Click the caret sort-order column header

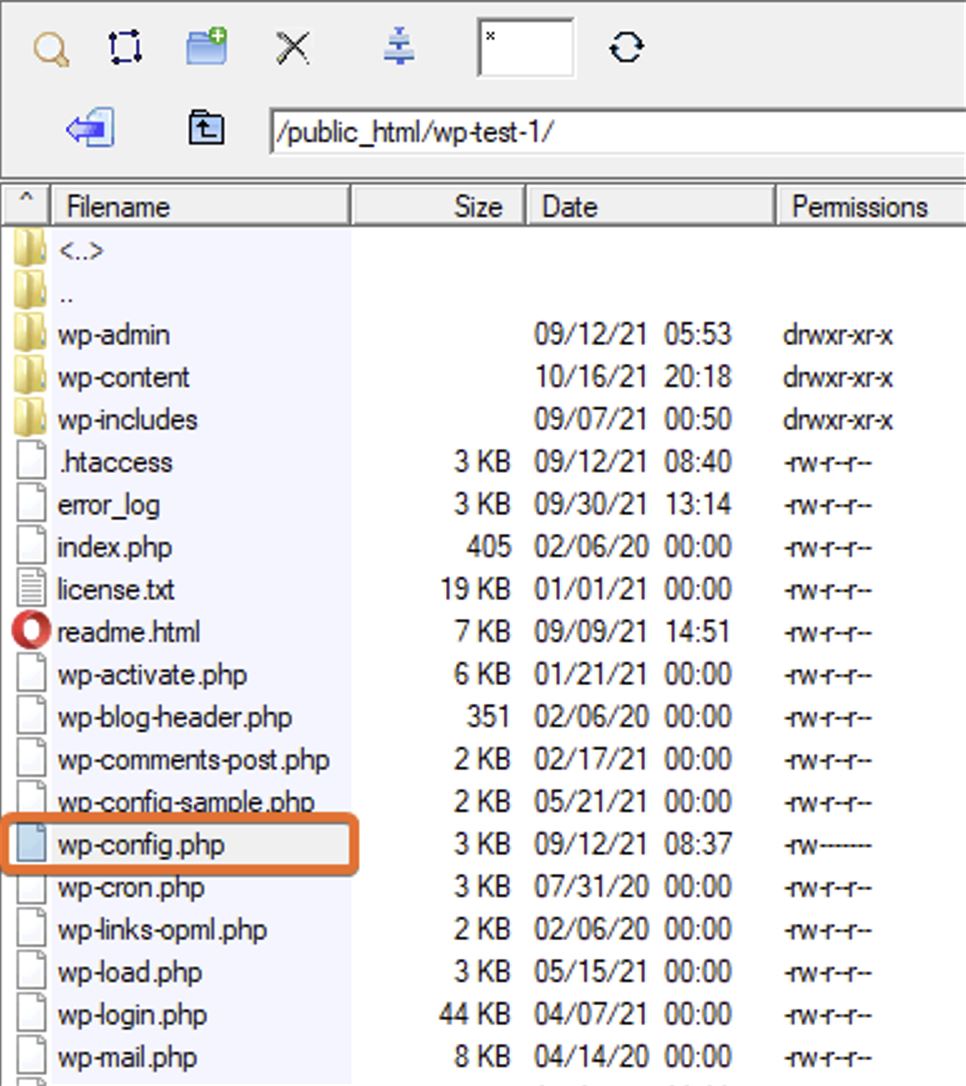point(26,205)
